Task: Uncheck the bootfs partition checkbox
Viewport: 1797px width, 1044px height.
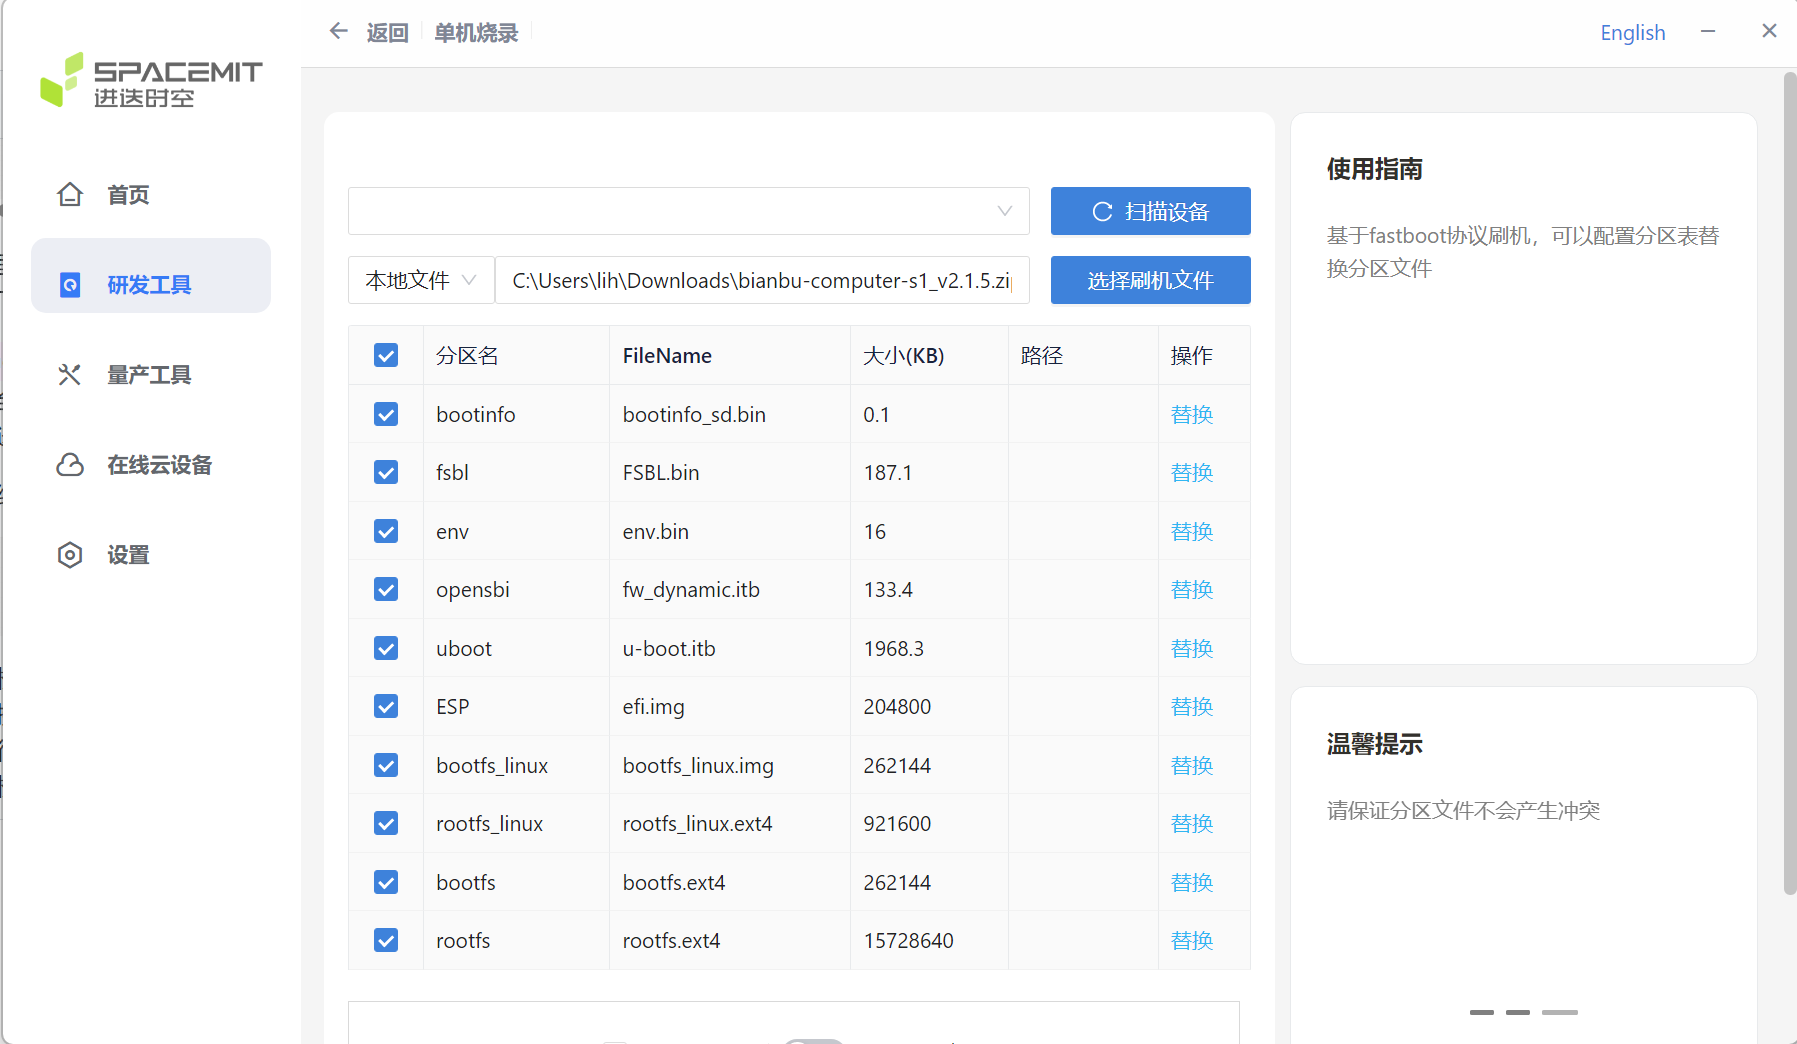Action: coord(386,882)
